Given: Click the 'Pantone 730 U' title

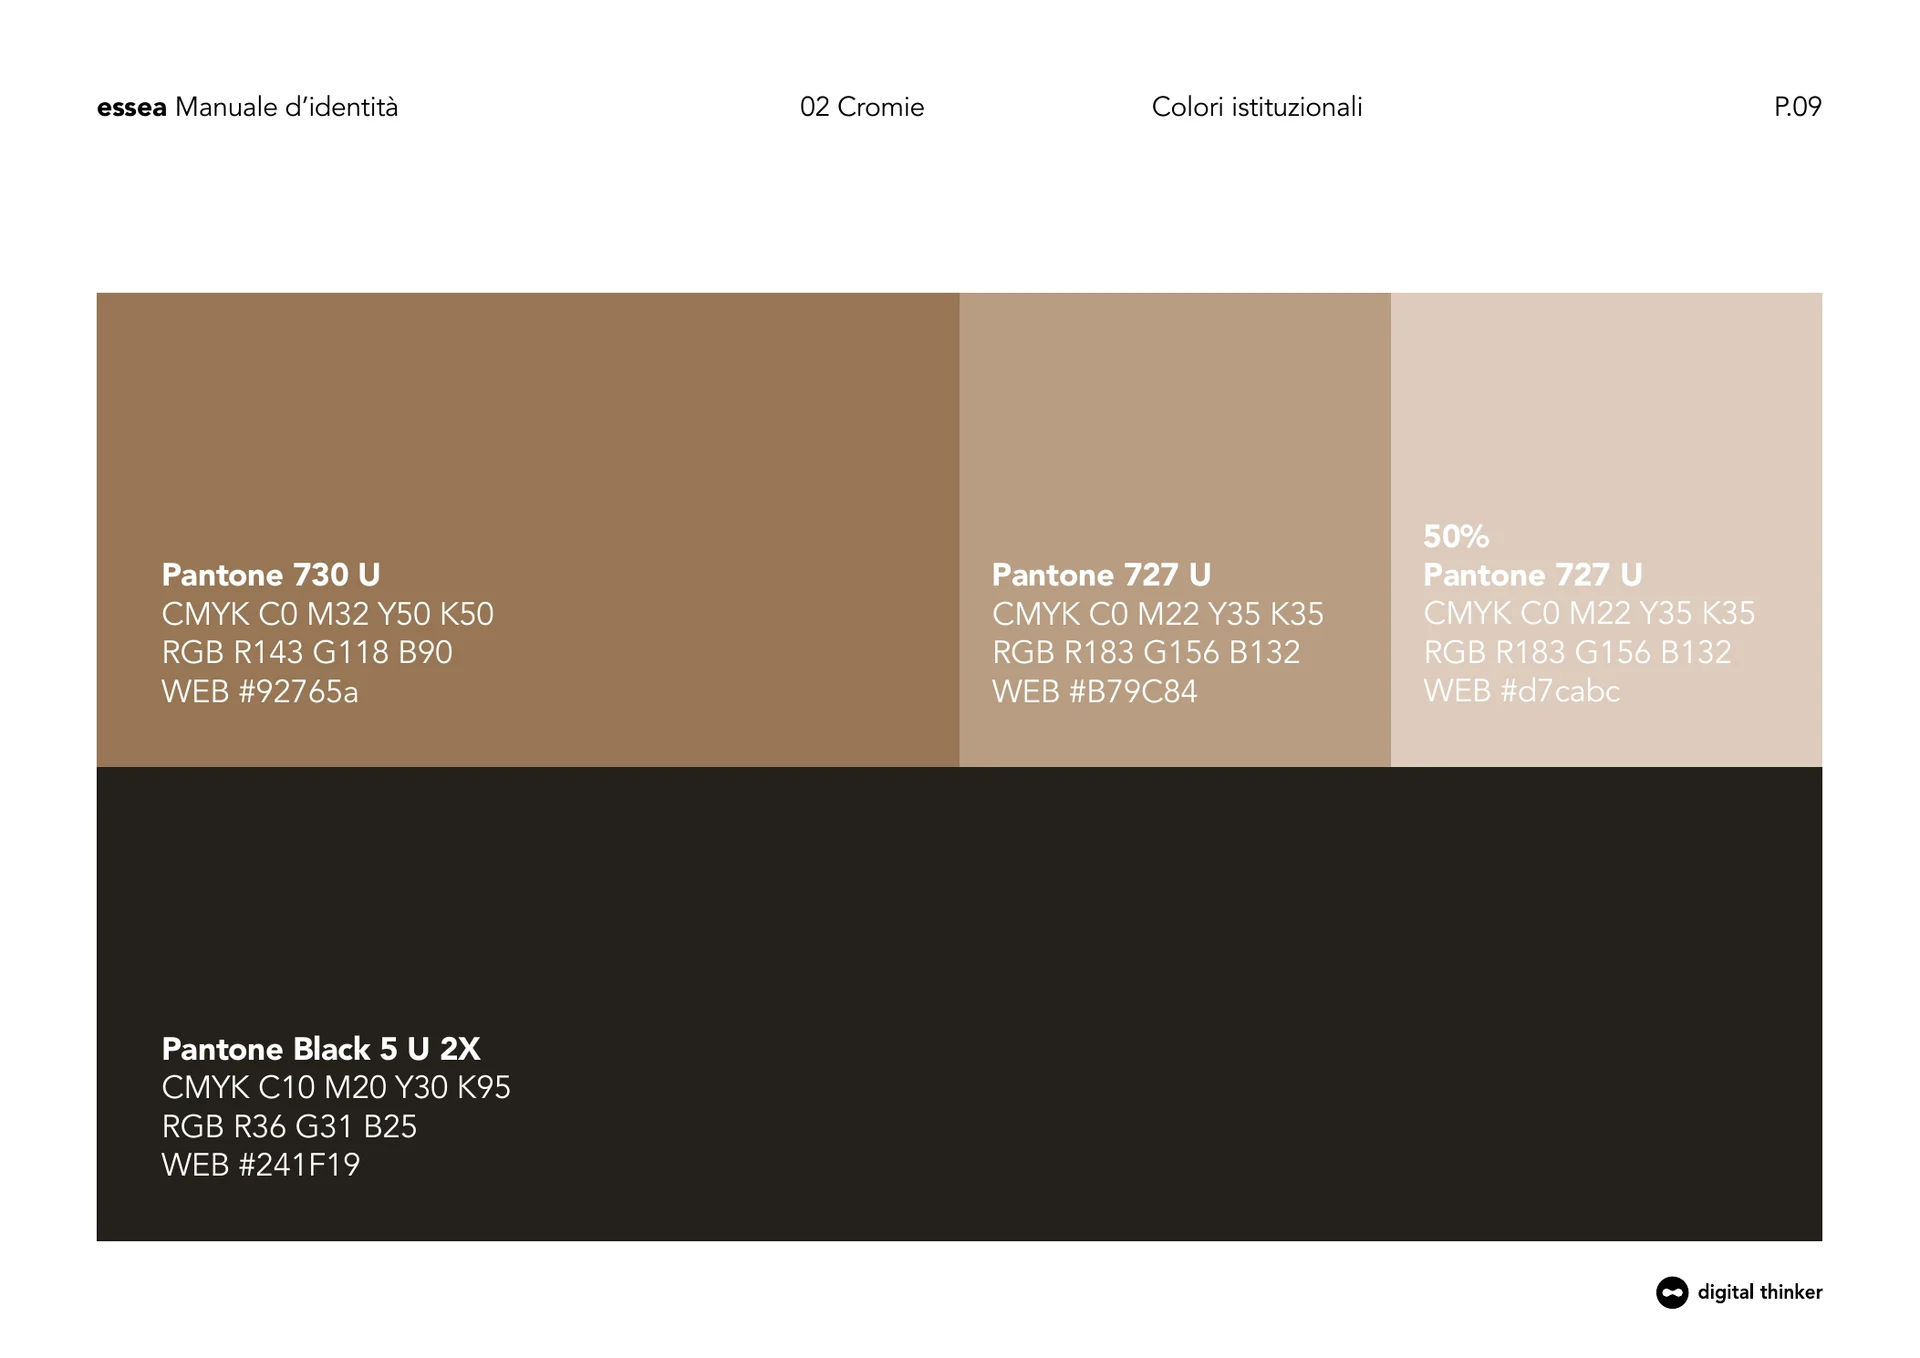Looking at the screenshot, I should point(271,575).
